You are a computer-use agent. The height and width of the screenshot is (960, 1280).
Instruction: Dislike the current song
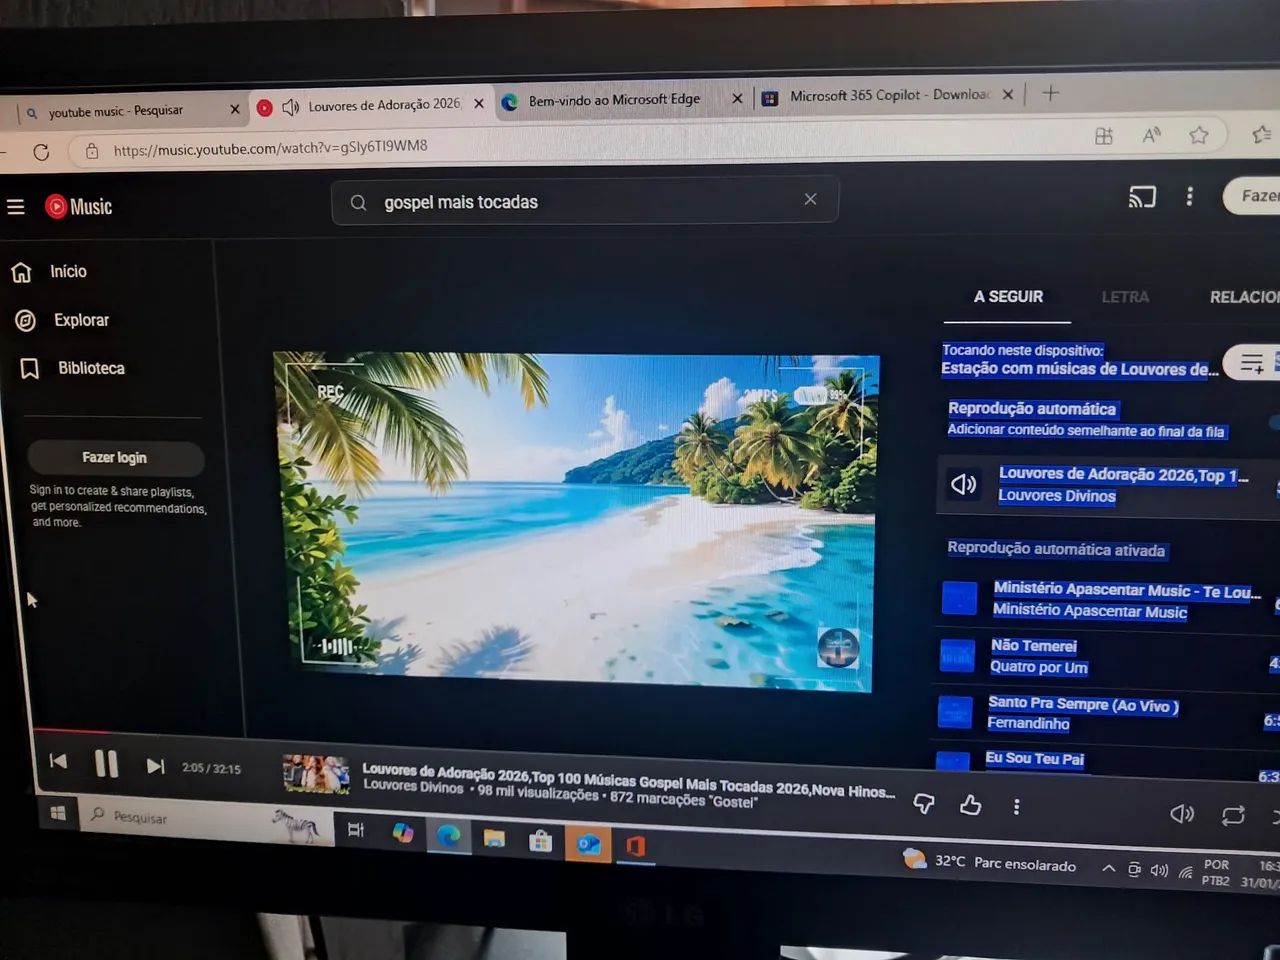pos(922,803)
